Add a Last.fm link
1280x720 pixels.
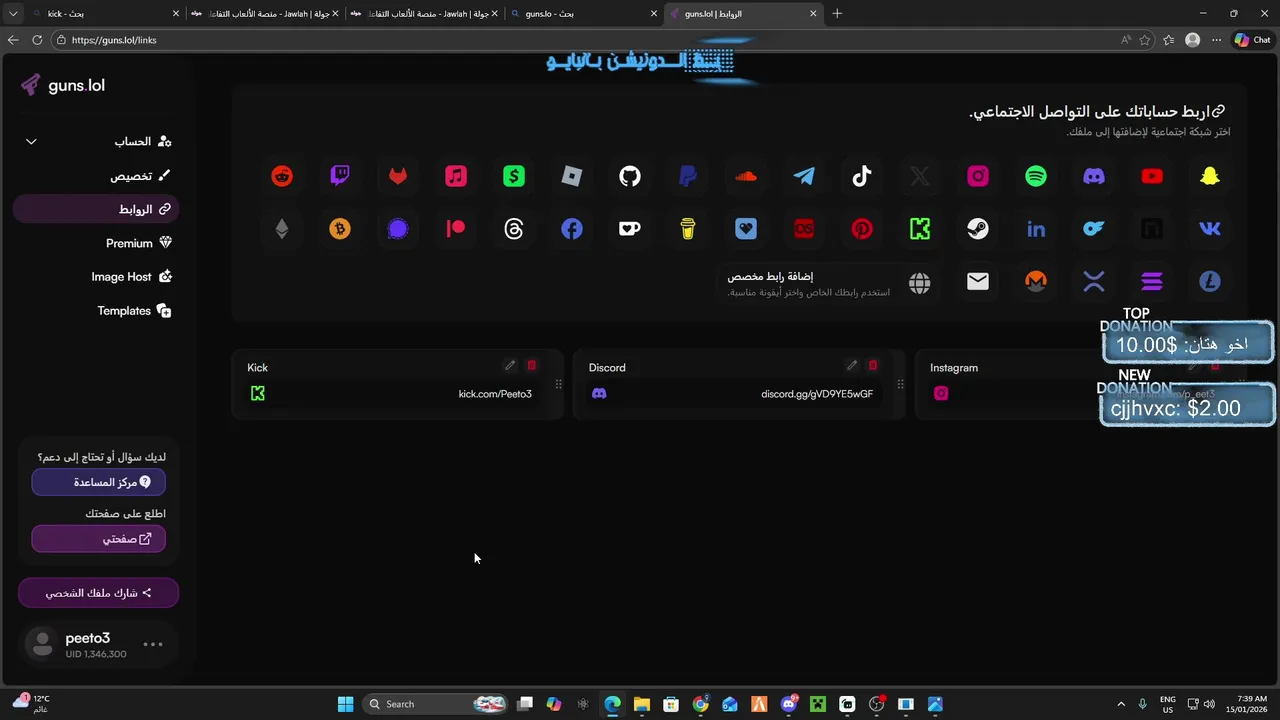pos(804,229)
